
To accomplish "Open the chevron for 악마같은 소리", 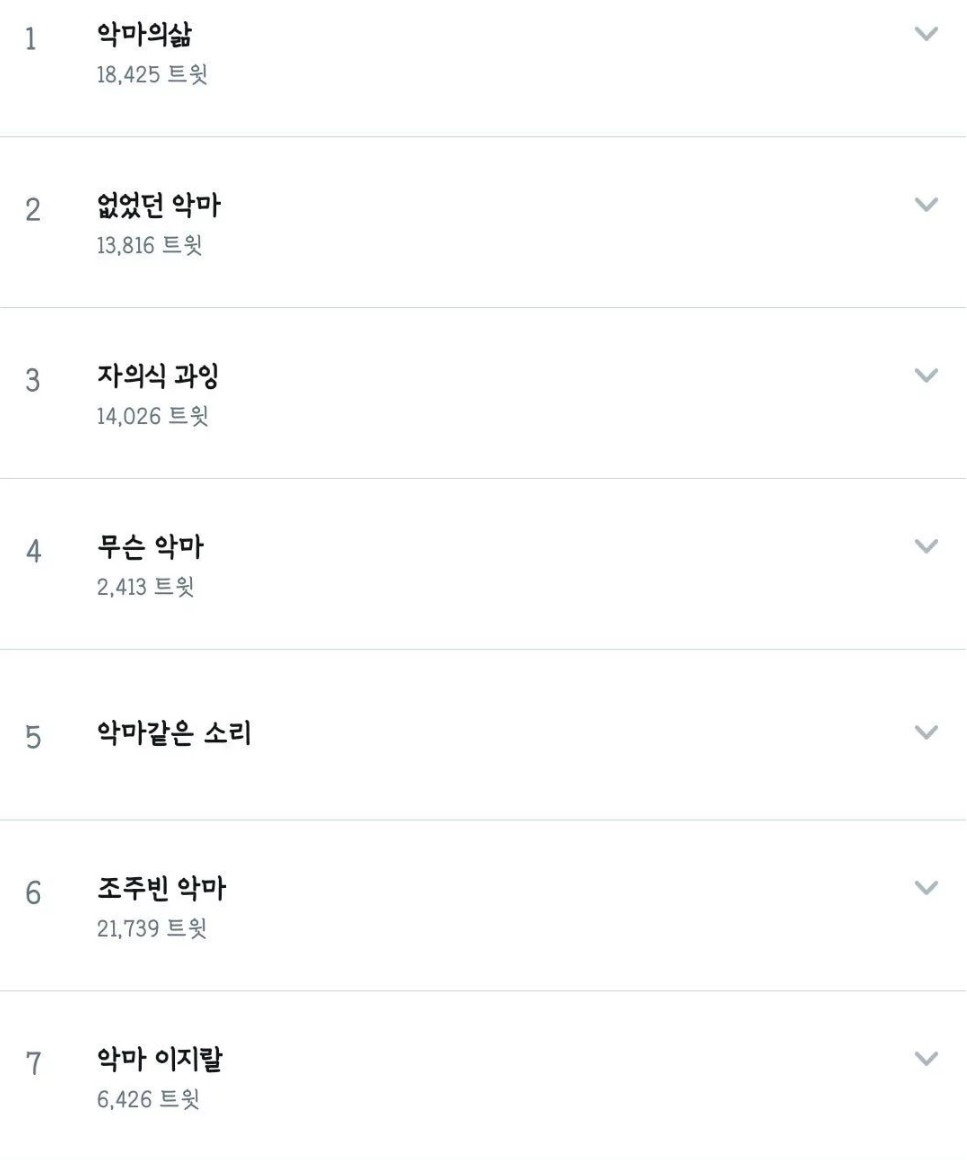I will [927, 732].
